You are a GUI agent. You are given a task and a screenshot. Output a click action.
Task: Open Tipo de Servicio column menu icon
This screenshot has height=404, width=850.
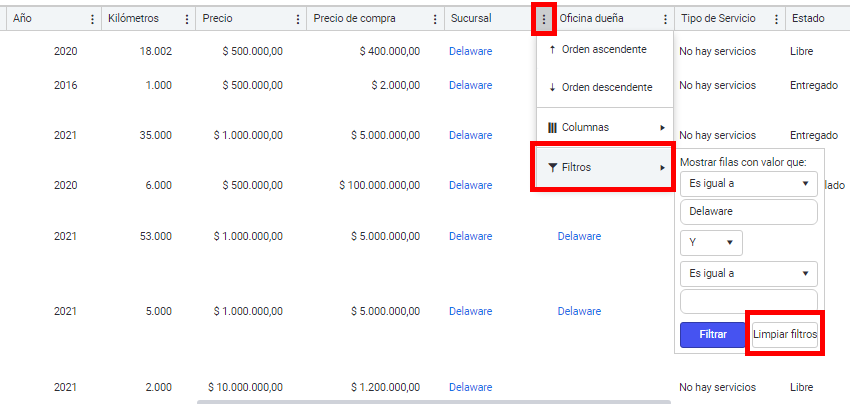[x=777, y=19]
